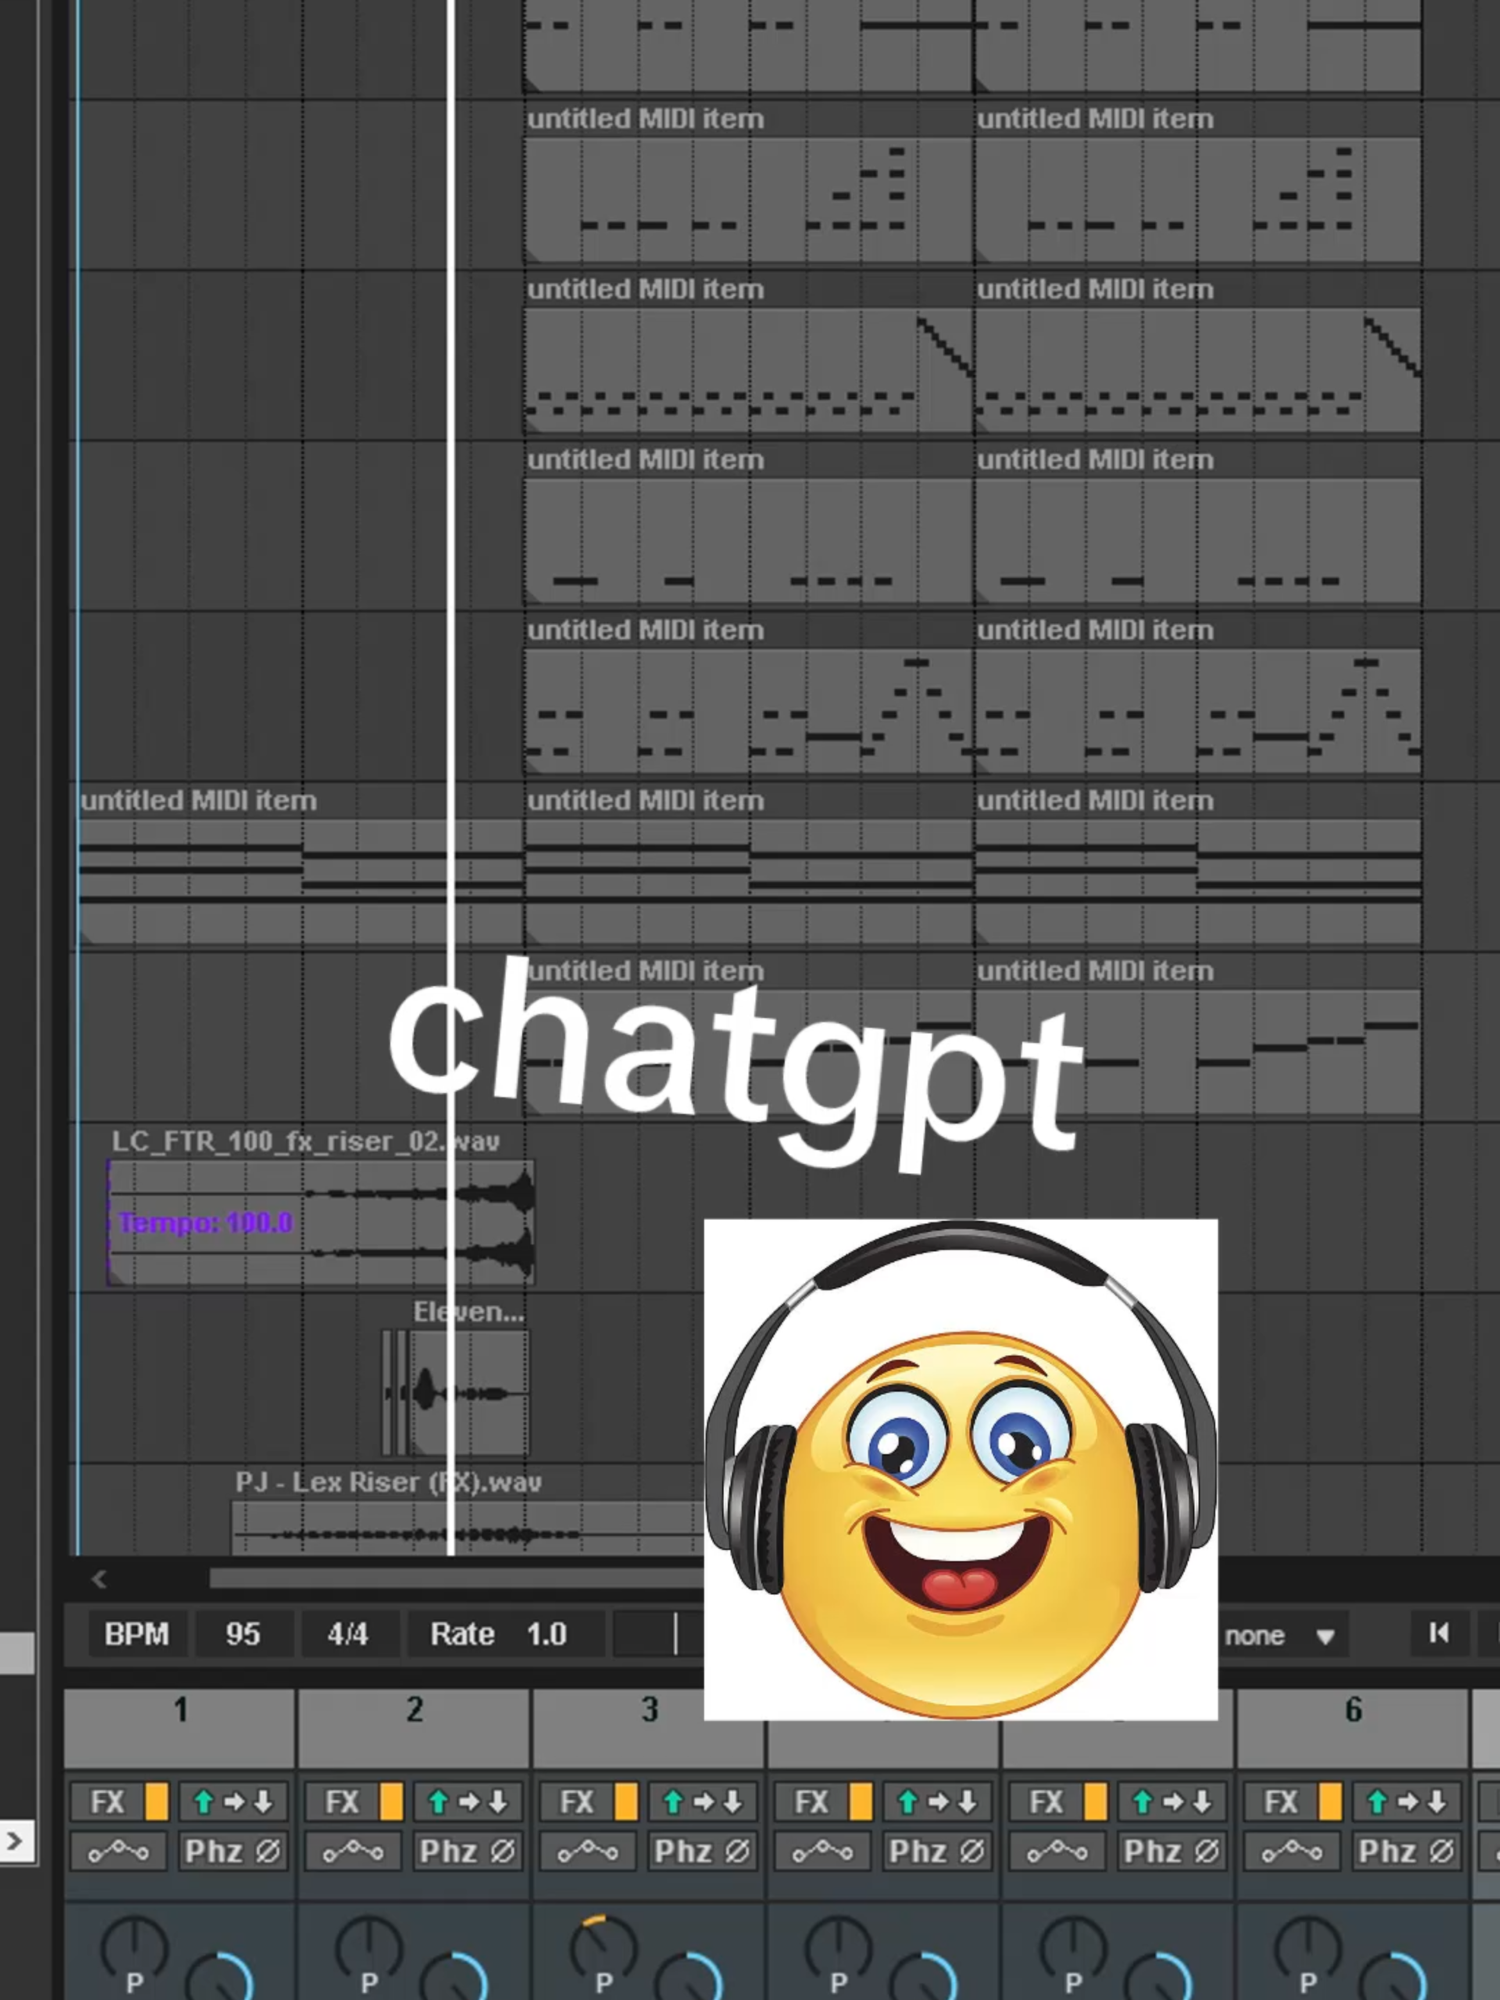Click the playback rate slider in transport
Viewport: 1500px width, 2000px height.
(658, 1634)
